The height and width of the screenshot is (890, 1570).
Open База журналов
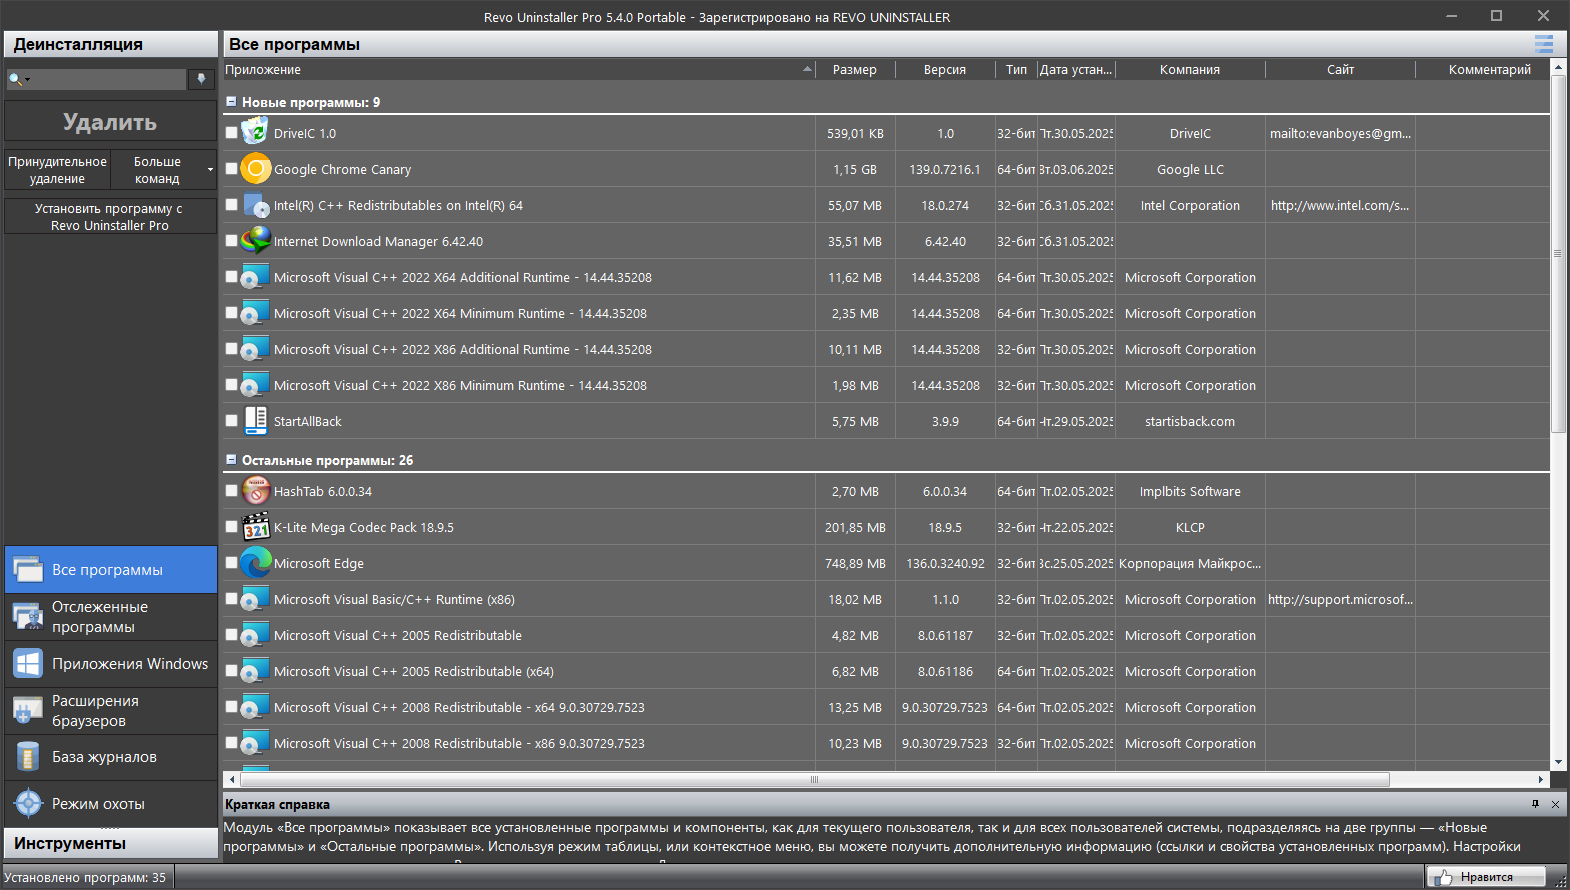[x=110, y=757]
